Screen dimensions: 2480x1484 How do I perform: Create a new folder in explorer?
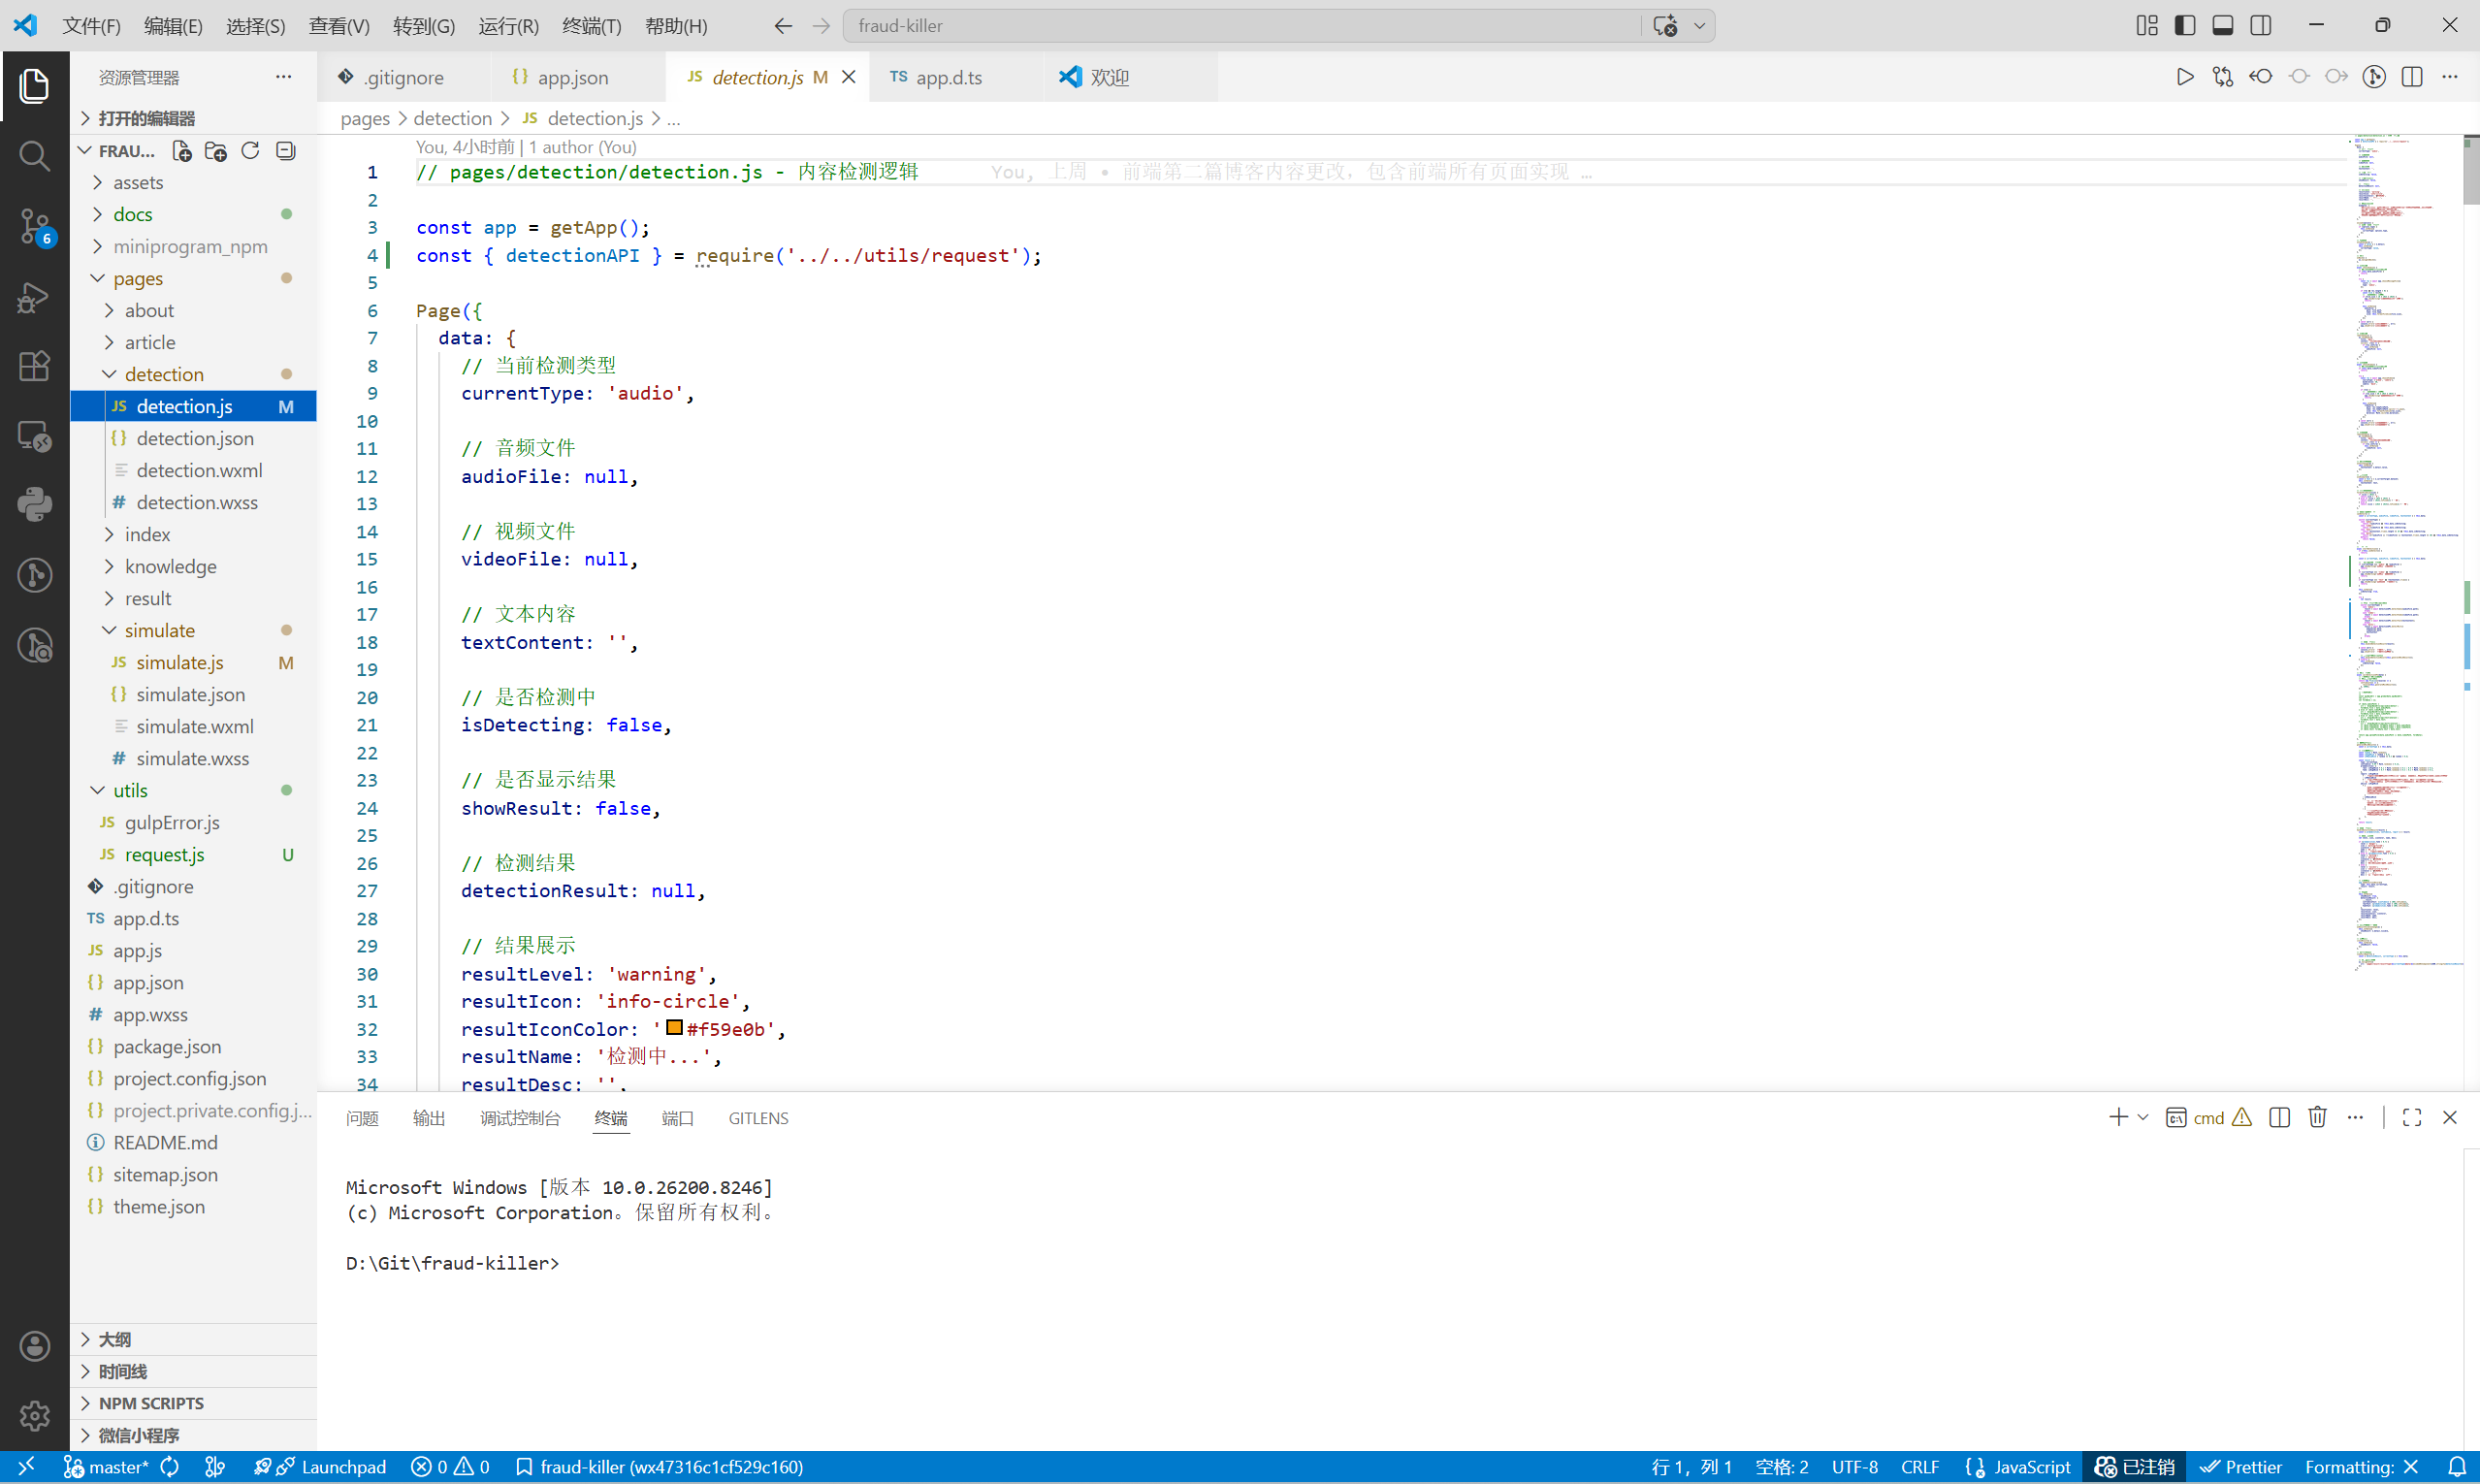point(215,151)
